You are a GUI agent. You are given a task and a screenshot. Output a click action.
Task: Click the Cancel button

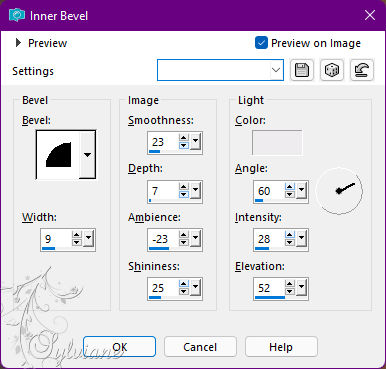pyautogui.click(x=200, y=347)
